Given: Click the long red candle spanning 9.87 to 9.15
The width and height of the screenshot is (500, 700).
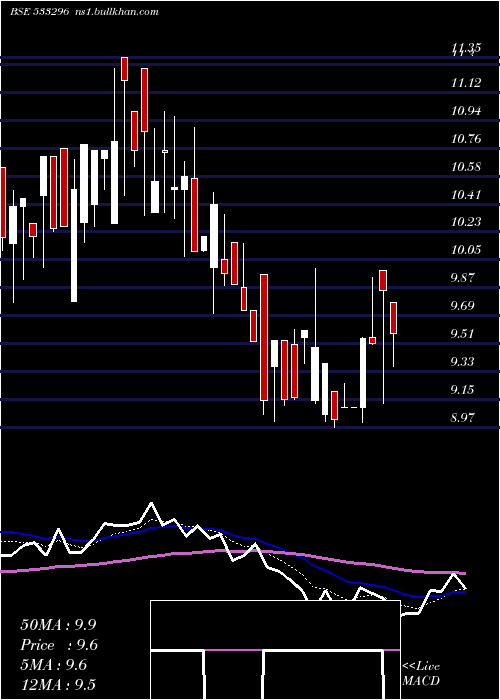Looking at the screenshot, I should (264, 337).
